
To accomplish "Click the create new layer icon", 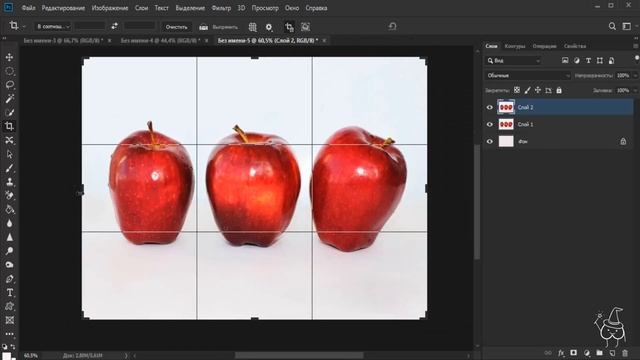I will click(x=612, y=353).
